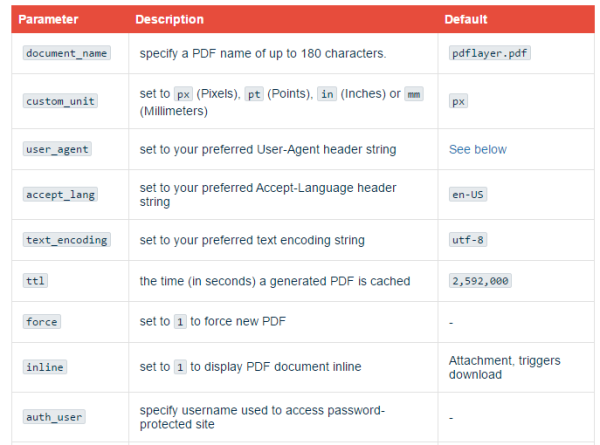Click the 'See below' link

tap(478, 149)
